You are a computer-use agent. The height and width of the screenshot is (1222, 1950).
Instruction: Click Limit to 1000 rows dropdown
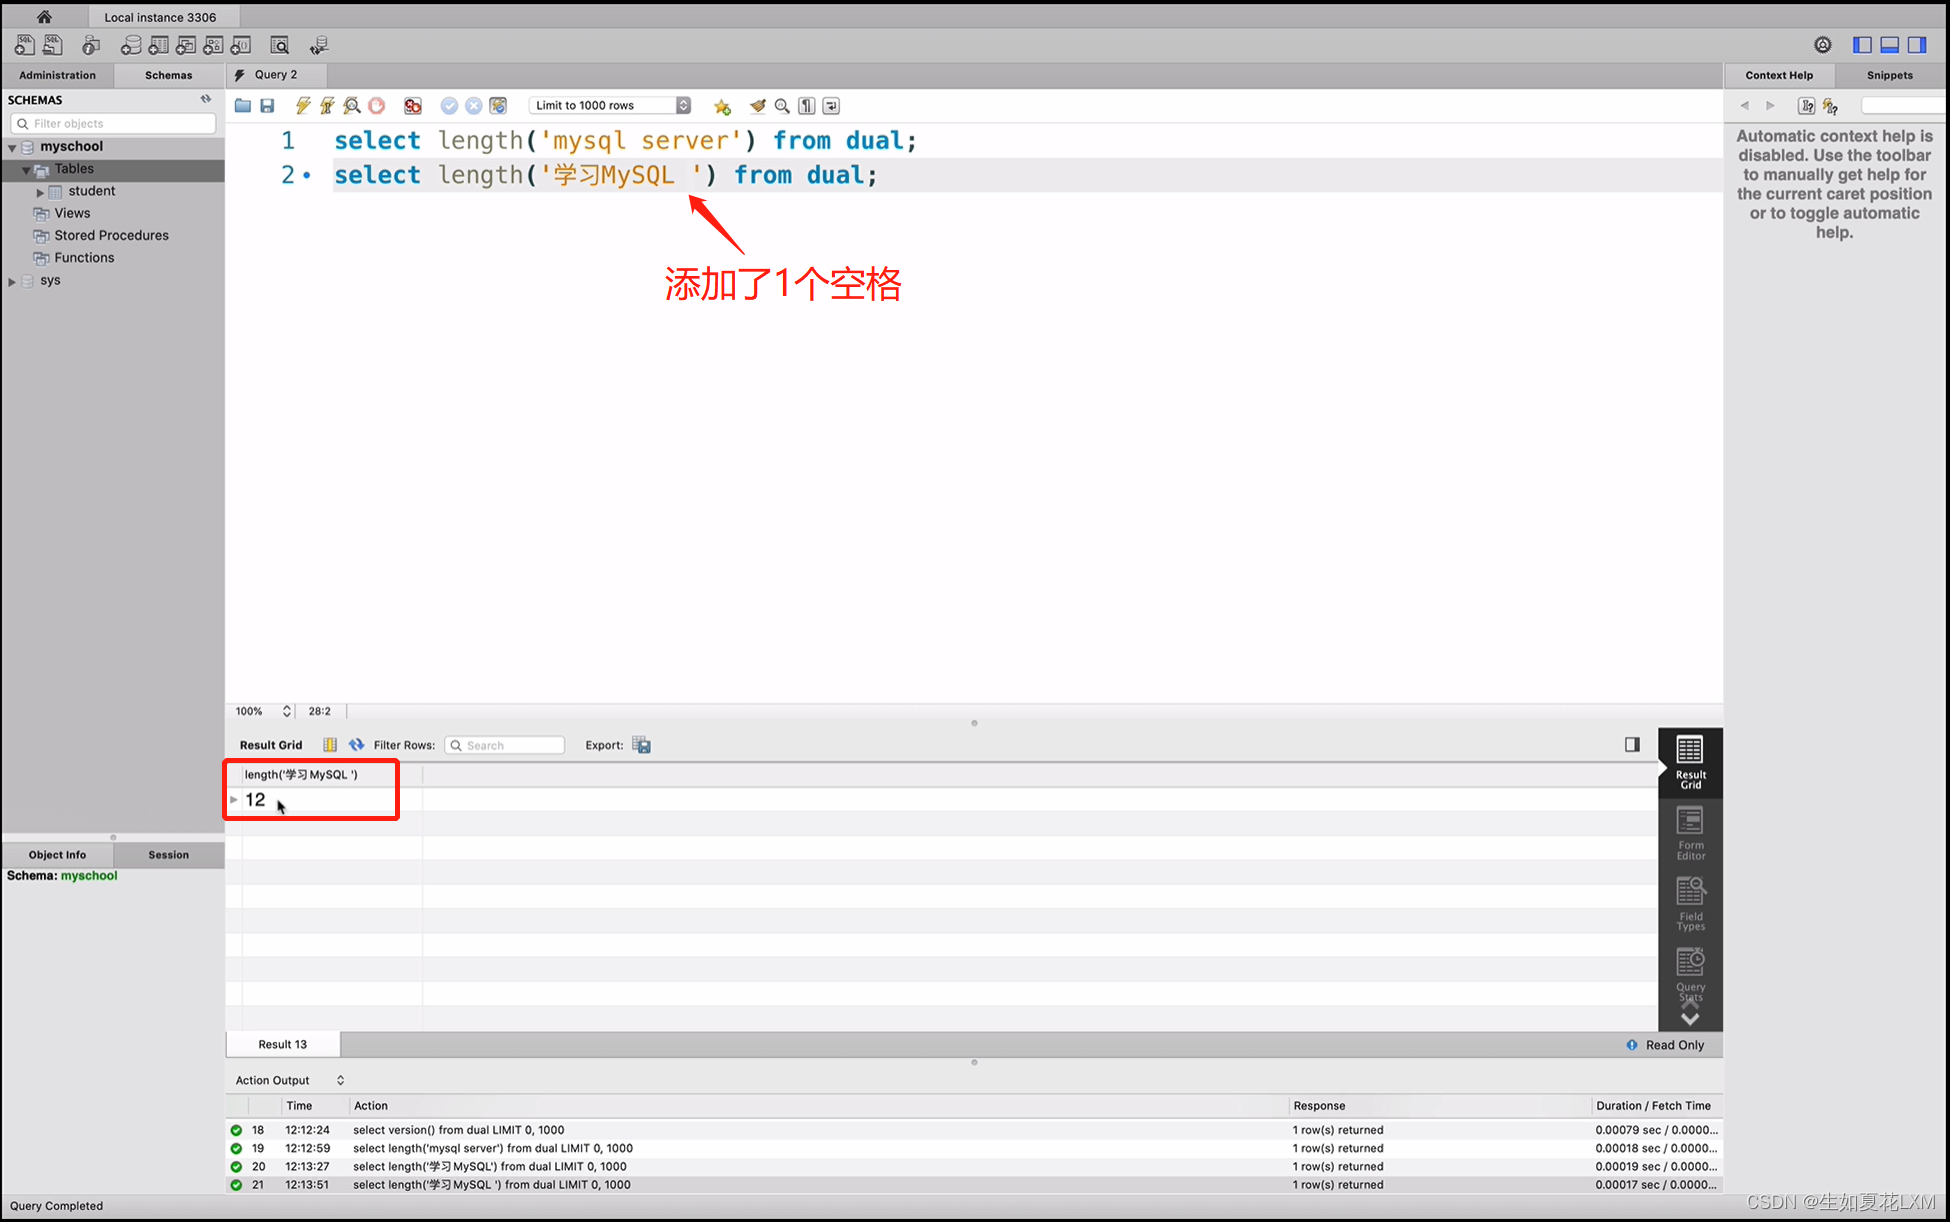pyautogui.click(x=607, y=106)
